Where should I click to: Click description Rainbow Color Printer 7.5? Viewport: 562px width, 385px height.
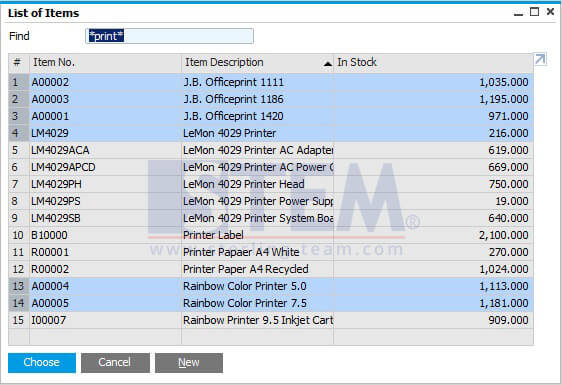click(x=245, y=303)
